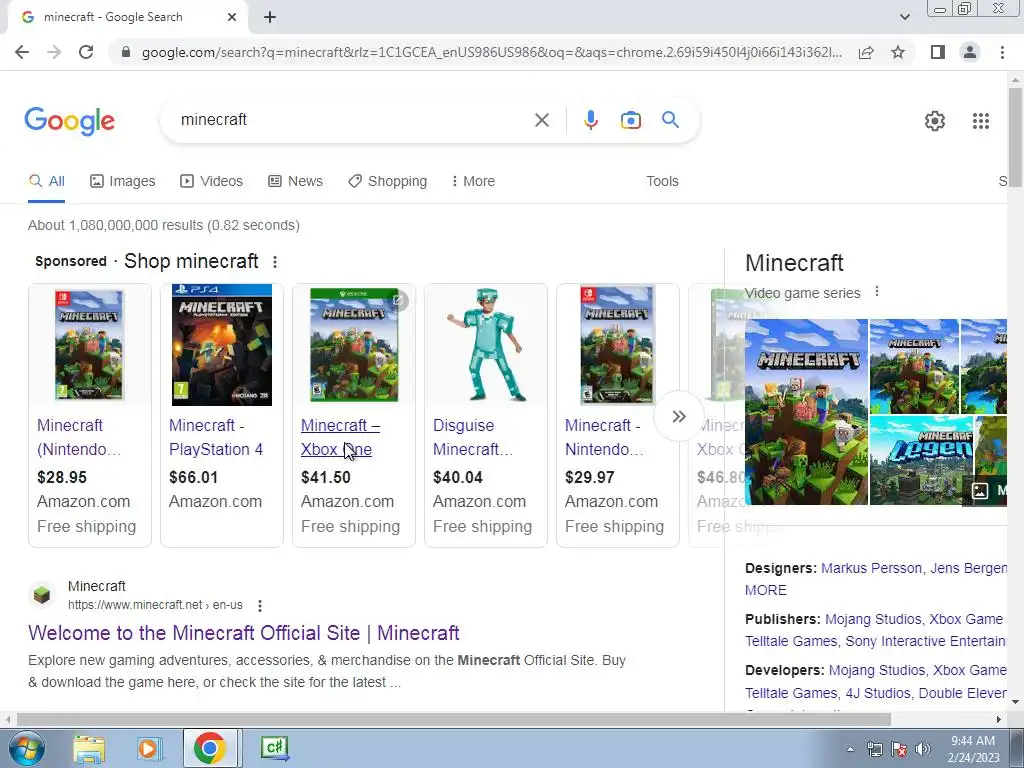Click Xbox One Minecraft product image
The width and height of the screenshot is (1024, 768).
[354, 345]
